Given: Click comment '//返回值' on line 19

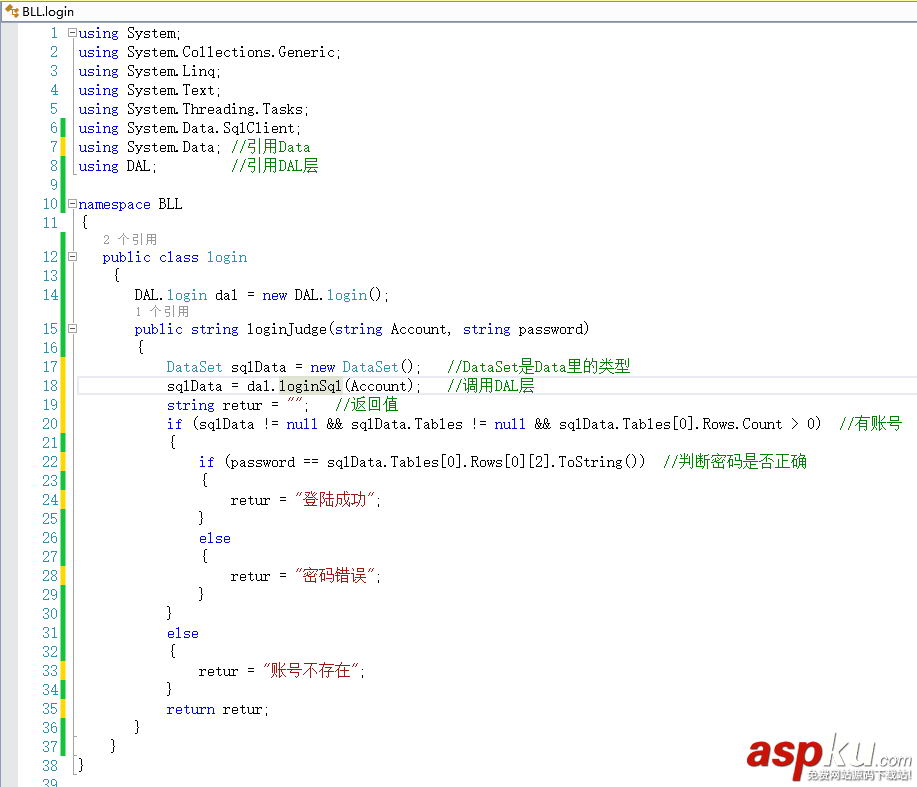Looking at the screenshot, I should pos(367,405).
